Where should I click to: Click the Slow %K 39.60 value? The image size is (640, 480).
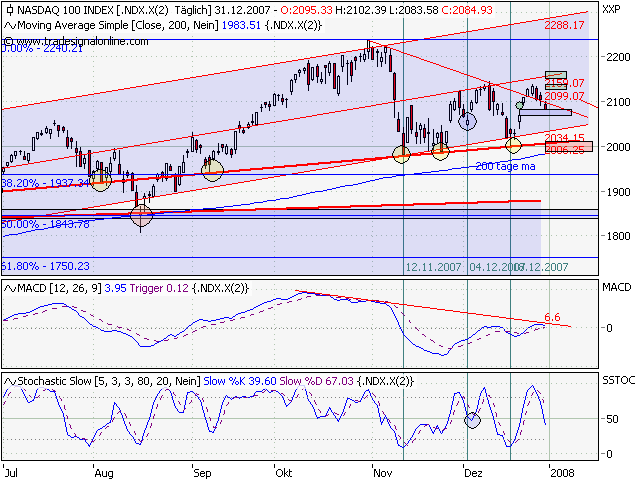(240, 381)
